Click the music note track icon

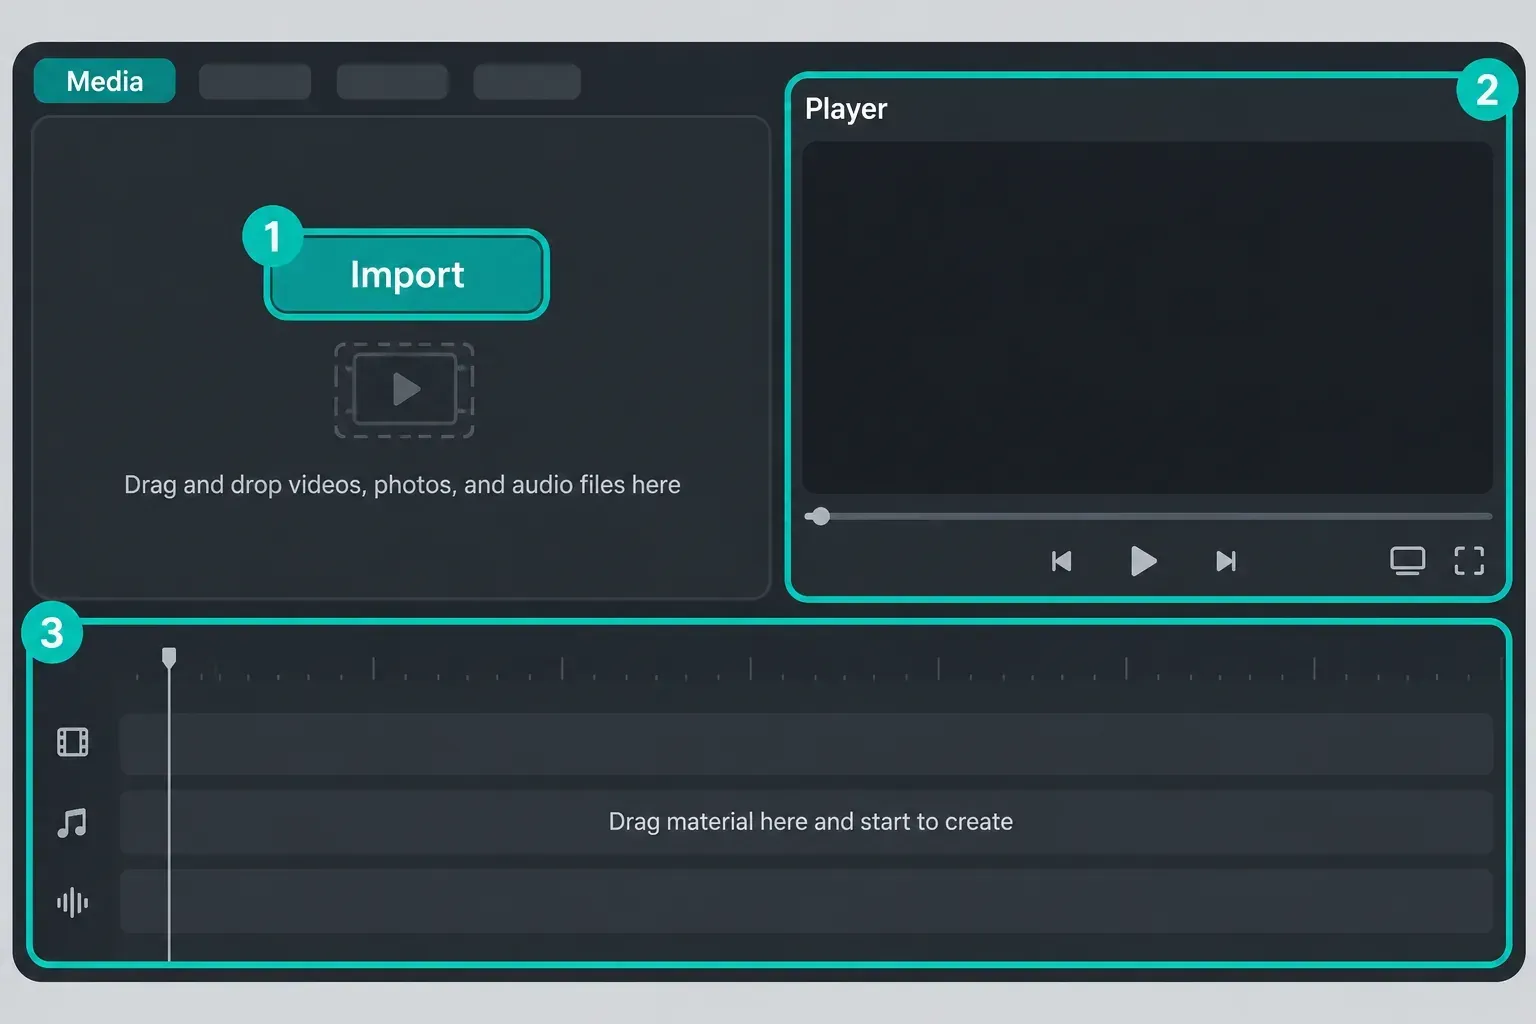click(x=72, y=823)
